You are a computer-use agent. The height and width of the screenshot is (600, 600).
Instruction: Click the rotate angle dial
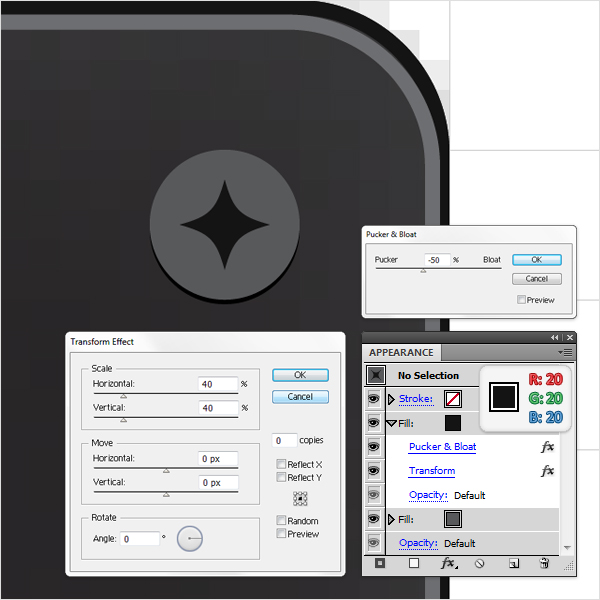tap(190, 538)
